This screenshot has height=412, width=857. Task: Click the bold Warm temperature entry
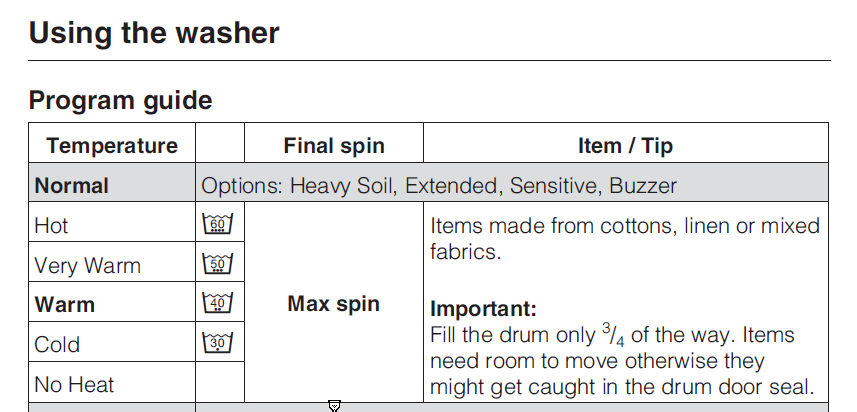click(x=64, y=304)
